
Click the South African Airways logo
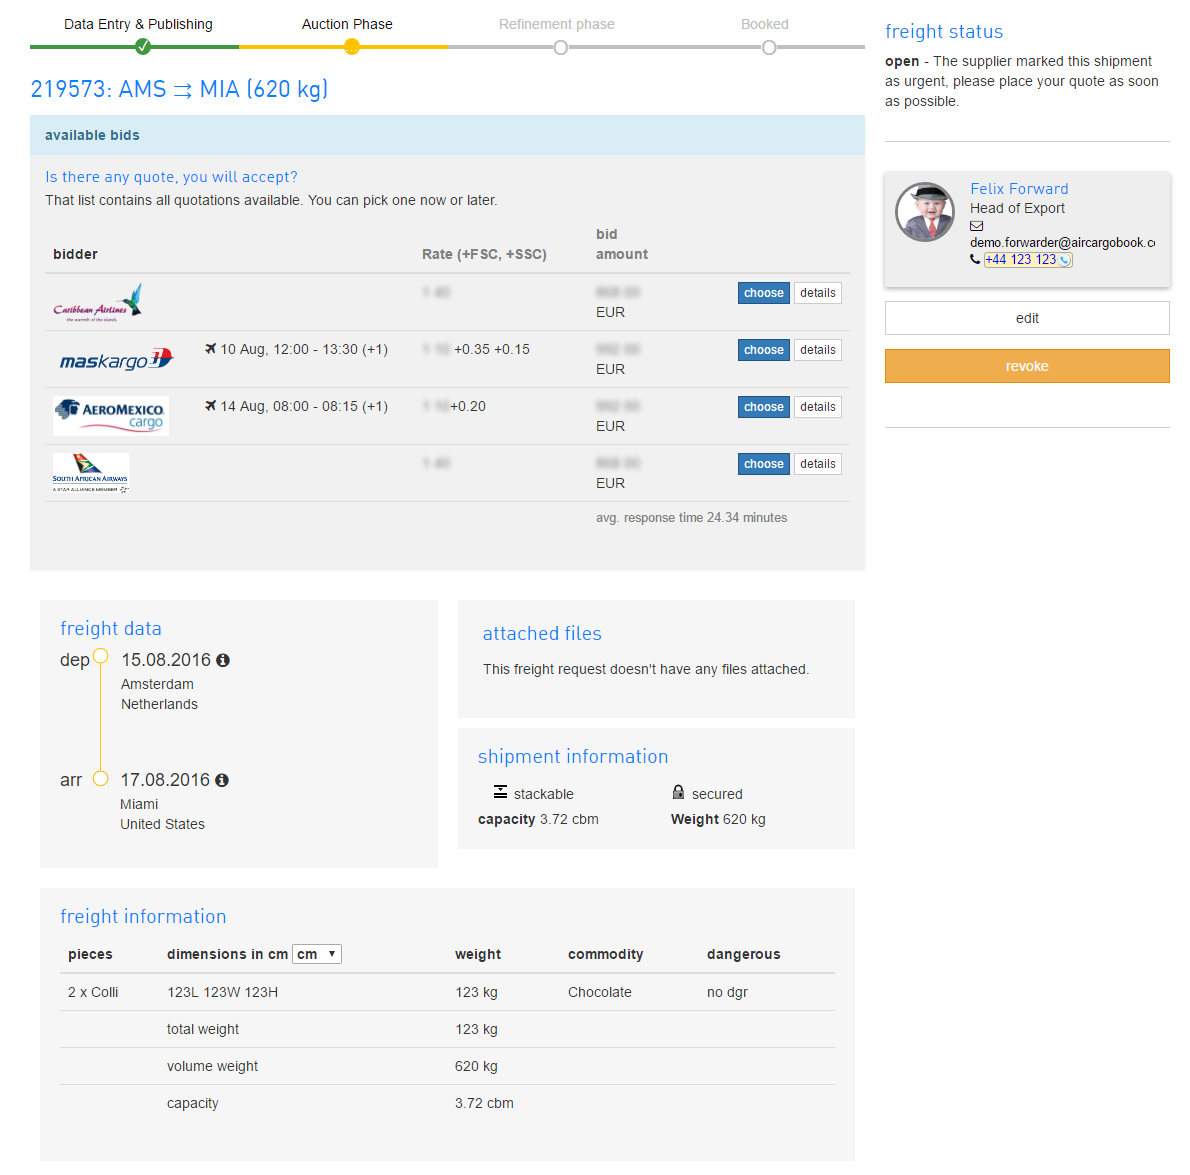[x=91, y=473]
